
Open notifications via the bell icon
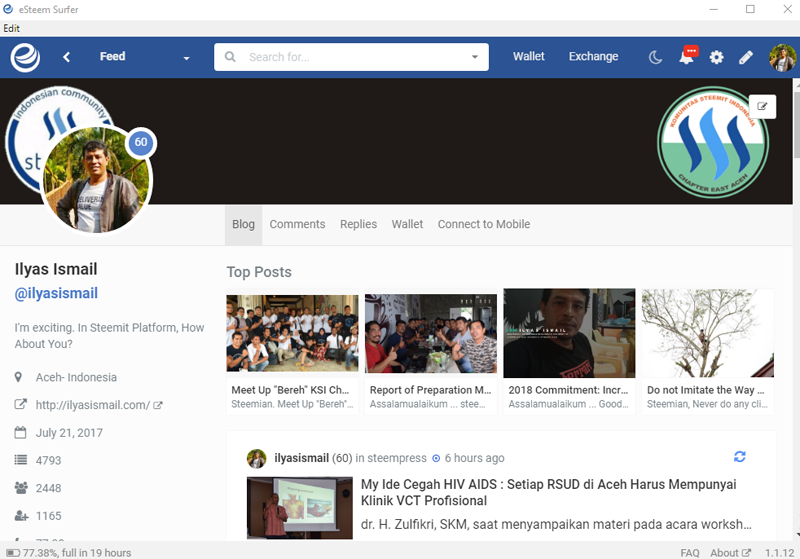[687, 56]
